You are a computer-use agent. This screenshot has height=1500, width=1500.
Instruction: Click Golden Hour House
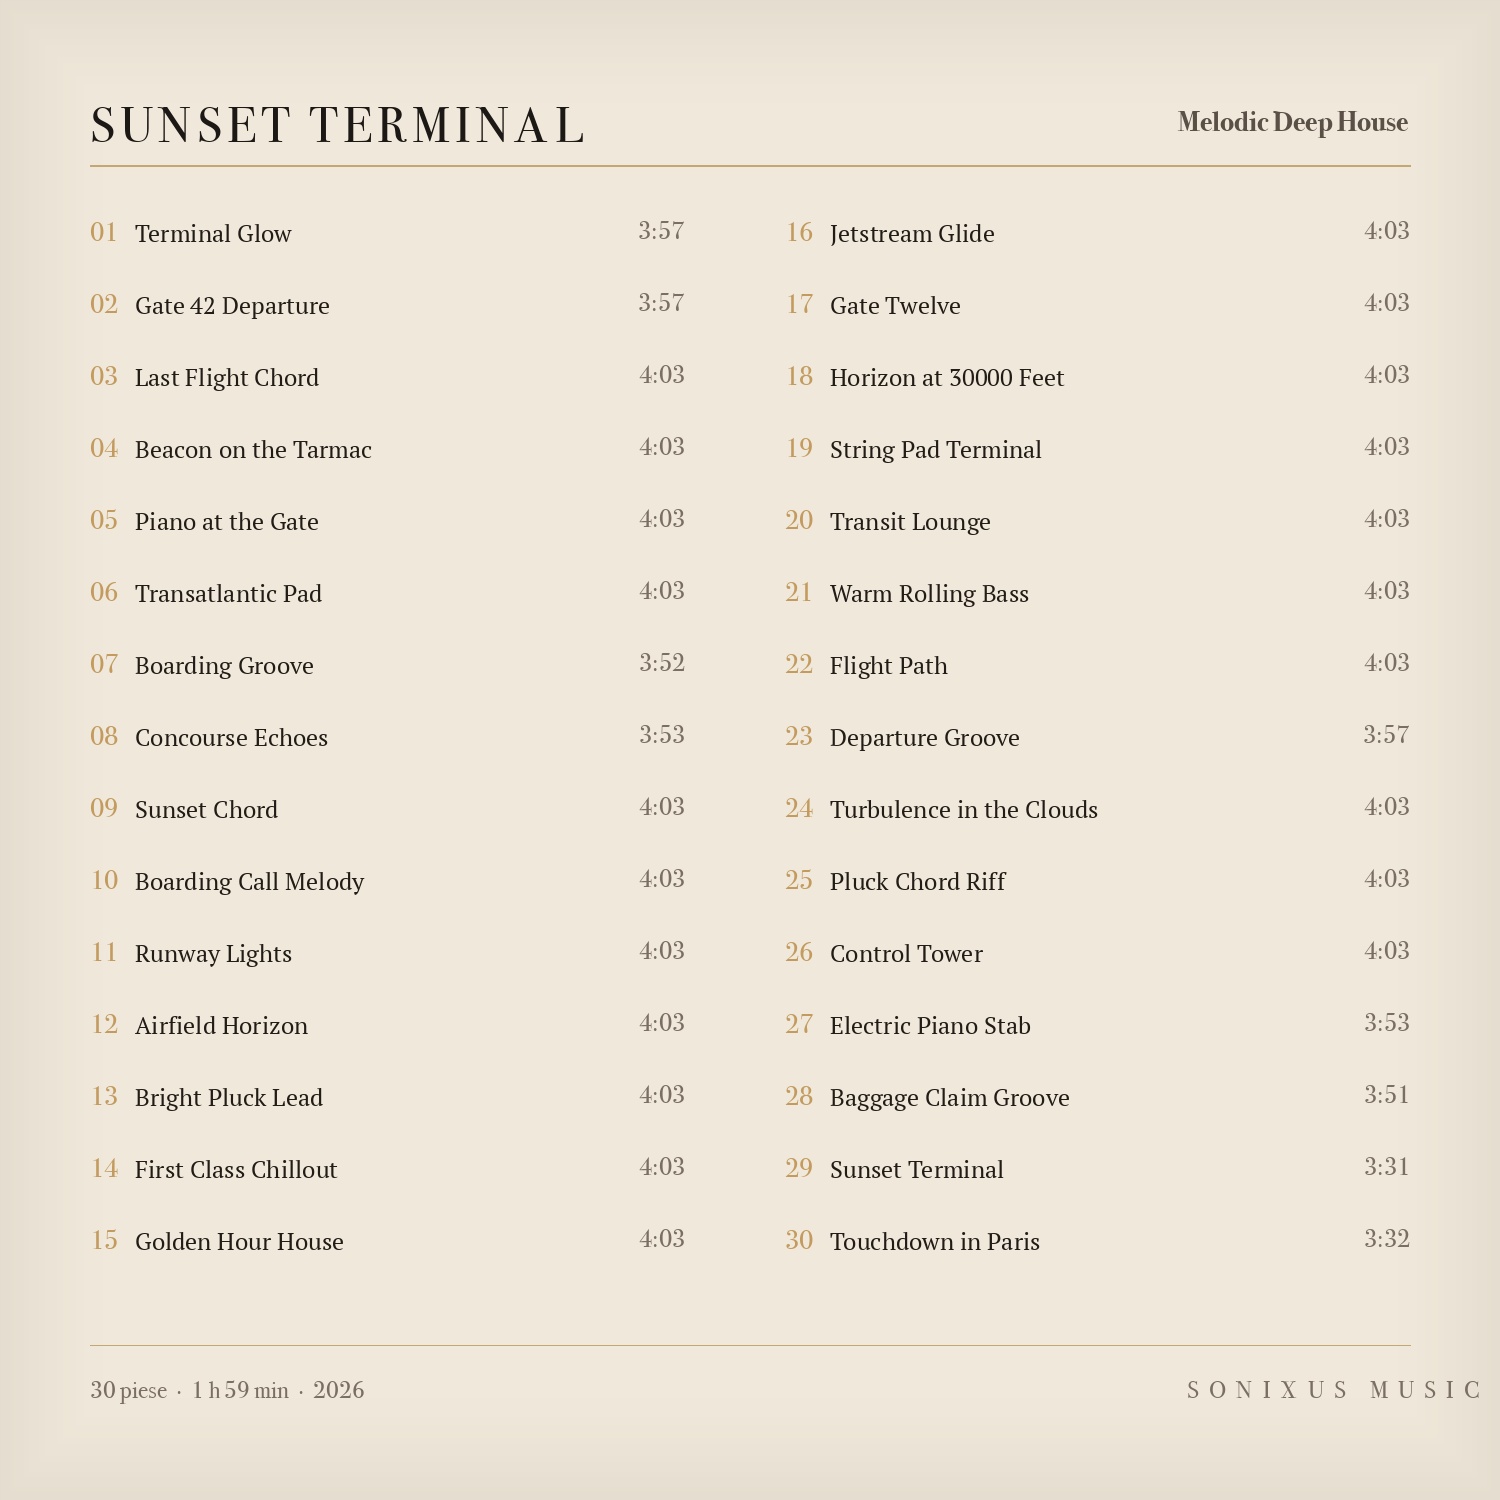coord(239,1241)
